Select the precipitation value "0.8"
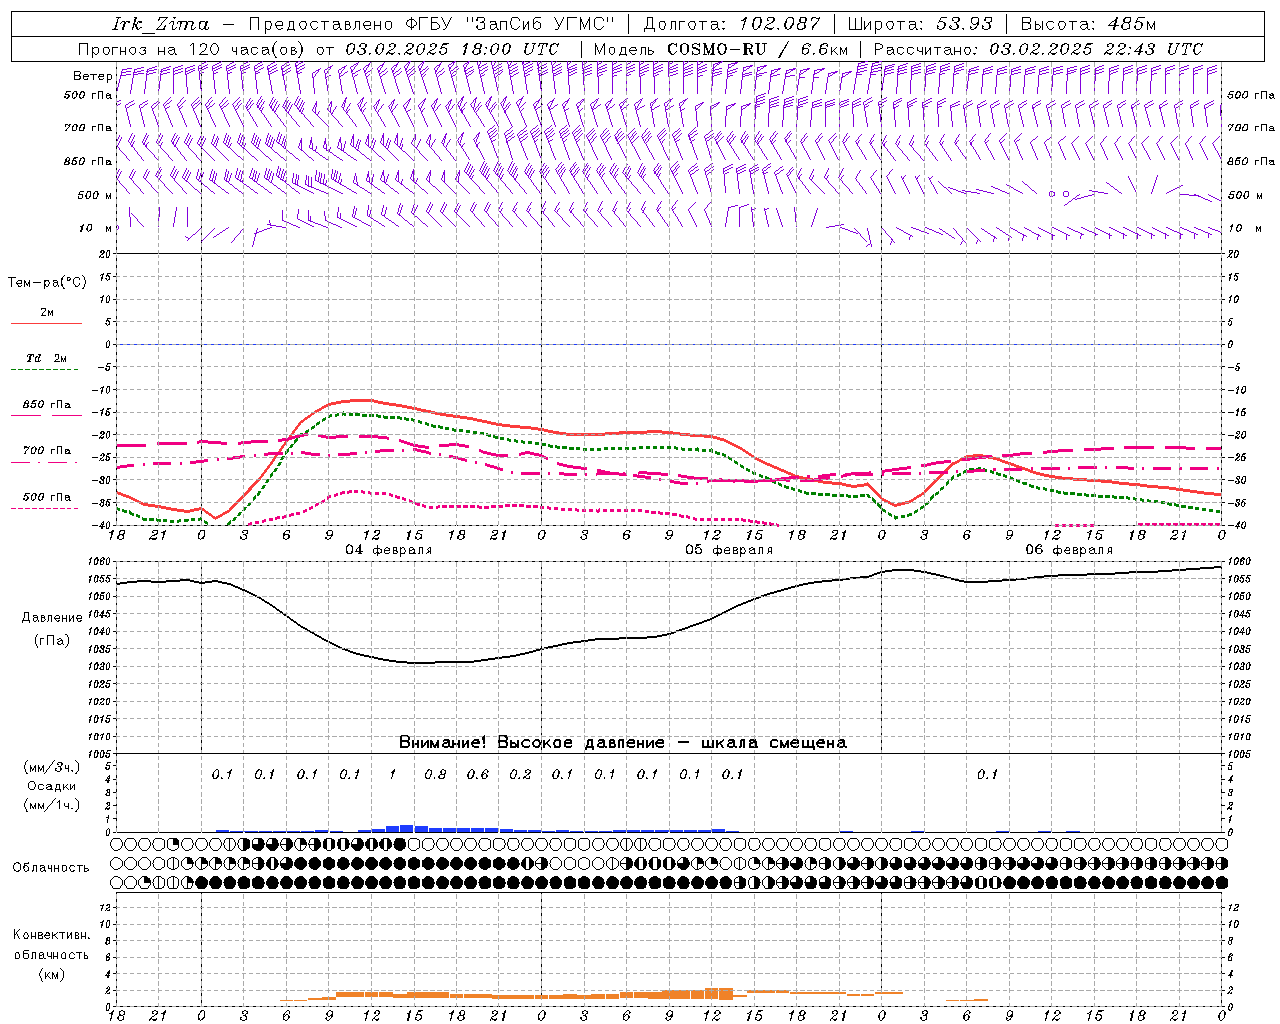 click(435, 774)
